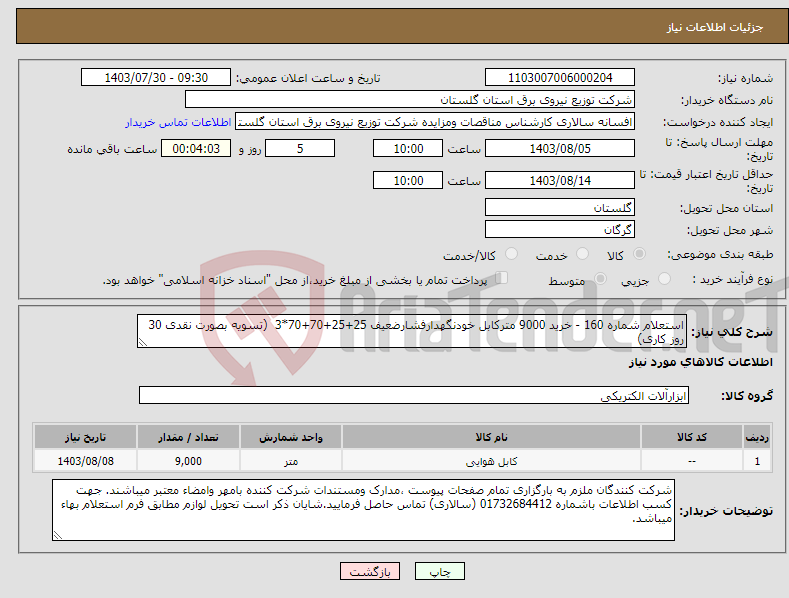The height and width of the screenshot is (598, 789).
Task: Click the 9,000 quantity cell
Action: 188,461
